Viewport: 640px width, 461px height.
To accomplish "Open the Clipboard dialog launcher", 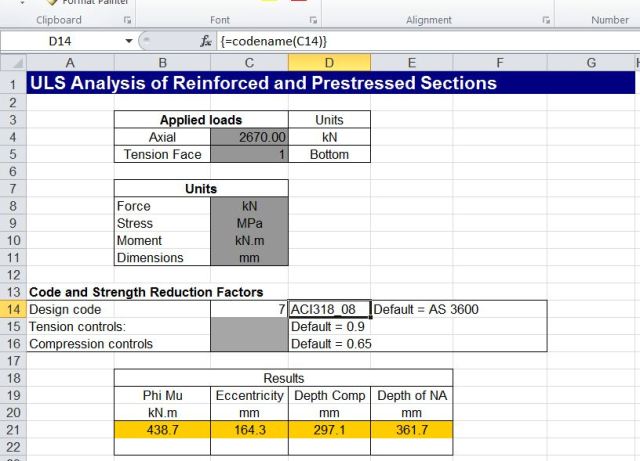I will click(127, 20).
